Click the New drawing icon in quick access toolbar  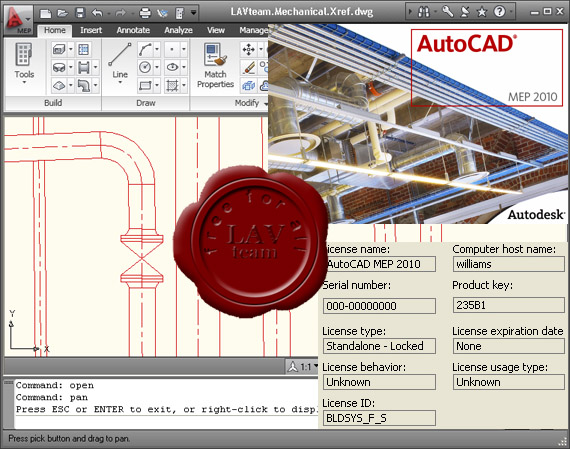coord(45,13)
